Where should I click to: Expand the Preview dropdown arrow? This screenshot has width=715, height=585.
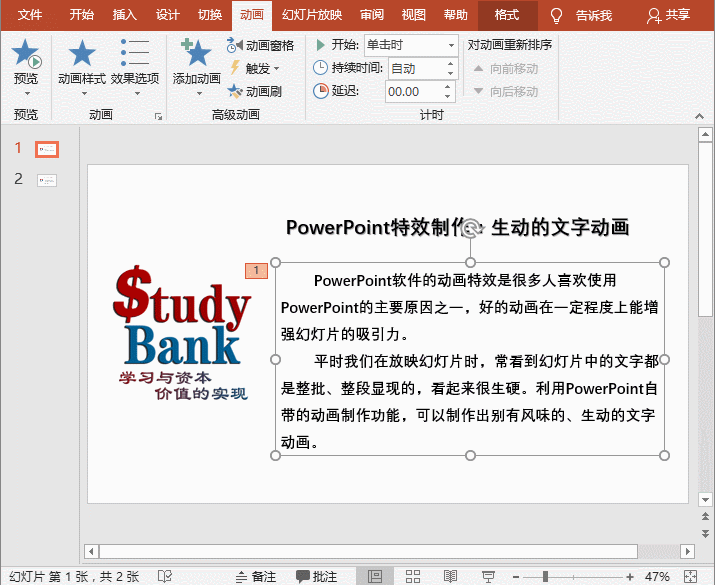pos(27,93)
